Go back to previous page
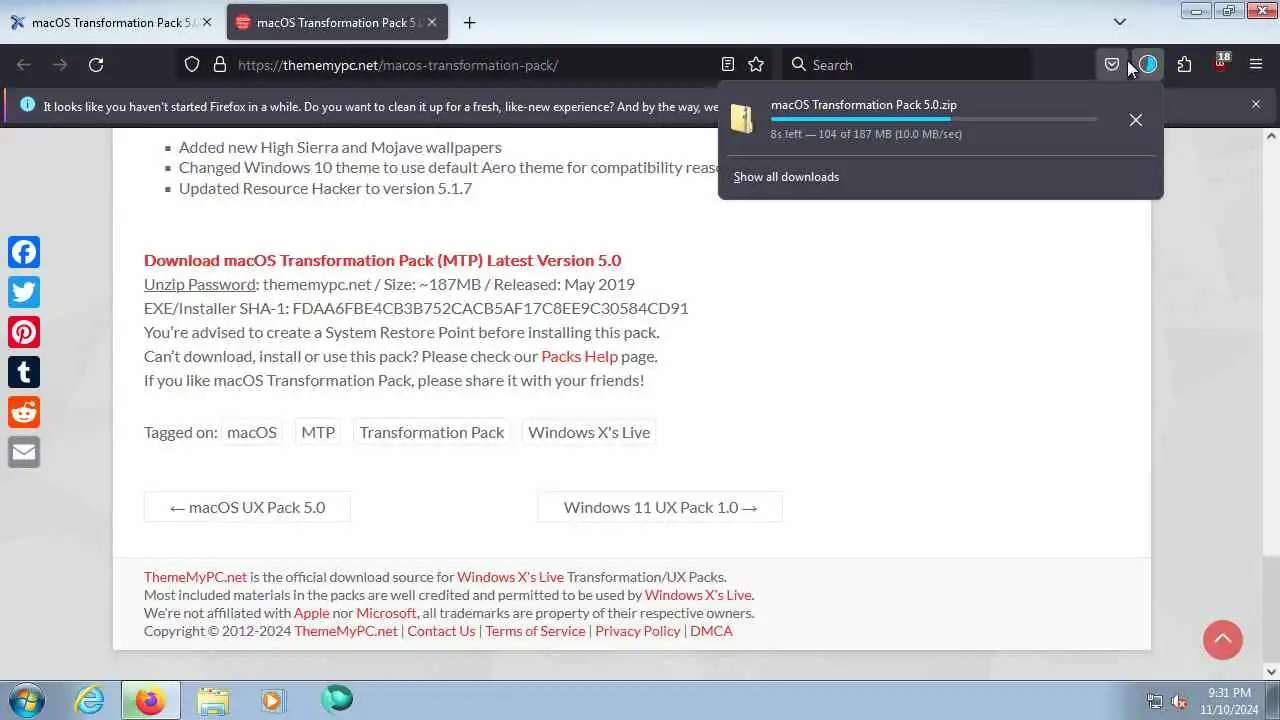The width and height of the screenshot is (1280, 720). [x=24, y=65]
